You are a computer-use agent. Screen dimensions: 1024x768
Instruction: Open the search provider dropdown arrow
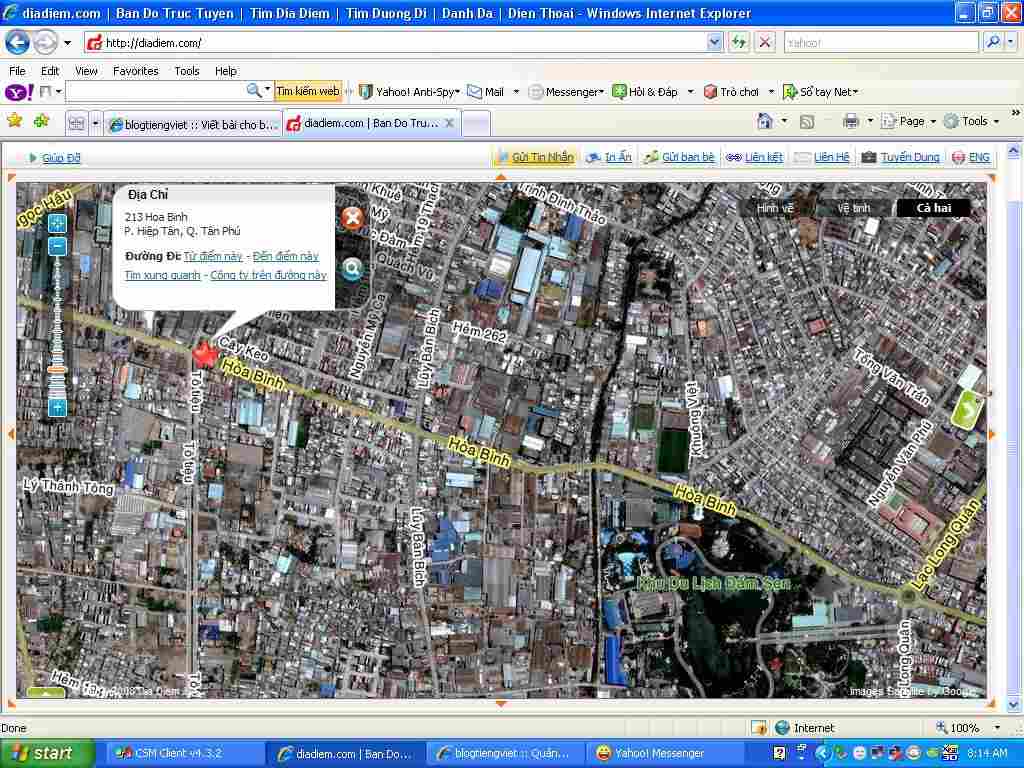tap(1010, 42)
